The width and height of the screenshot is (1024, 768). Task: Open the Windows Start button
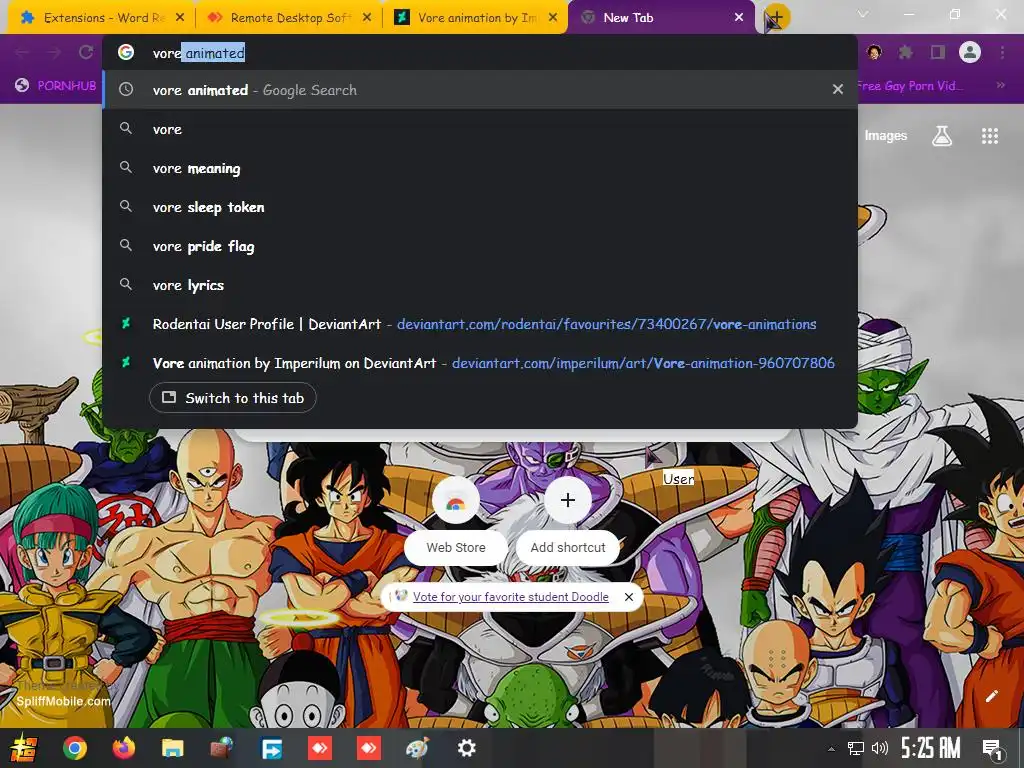[24, 748]
